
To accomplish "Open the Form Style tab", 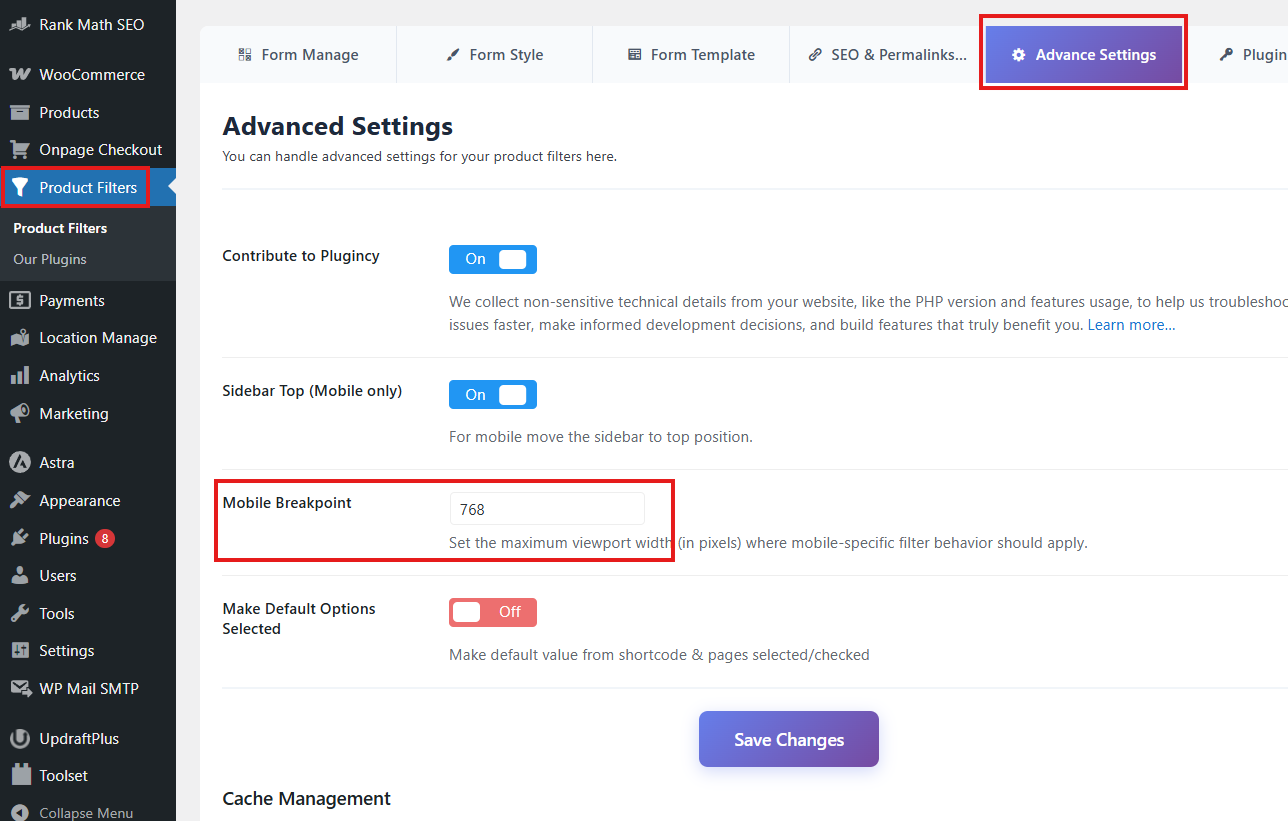I will [x=495, y=55].
